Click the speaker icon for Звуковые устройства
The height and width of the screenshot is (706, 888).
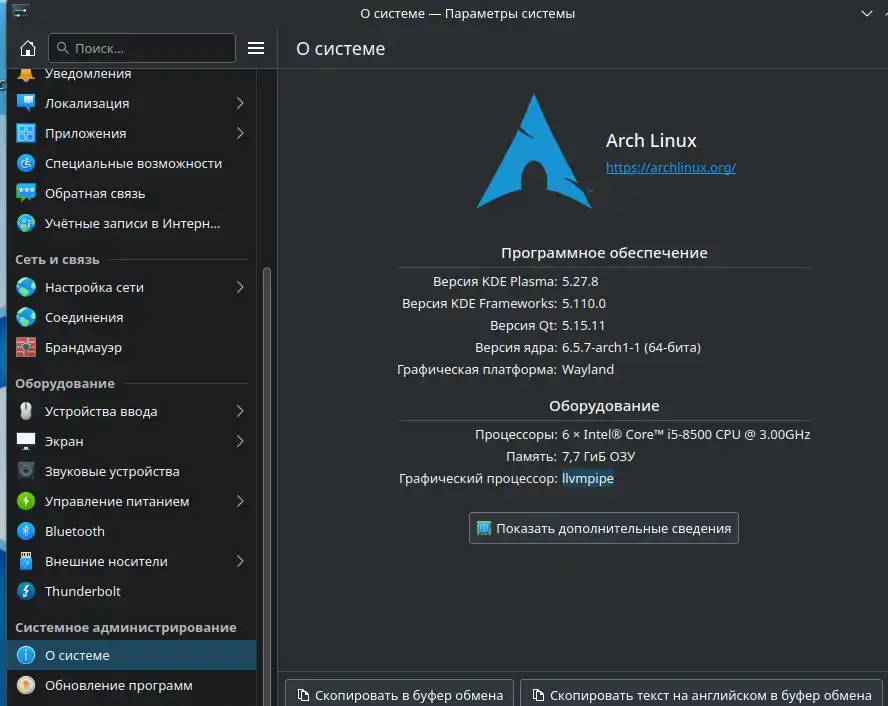pos(26,471)
